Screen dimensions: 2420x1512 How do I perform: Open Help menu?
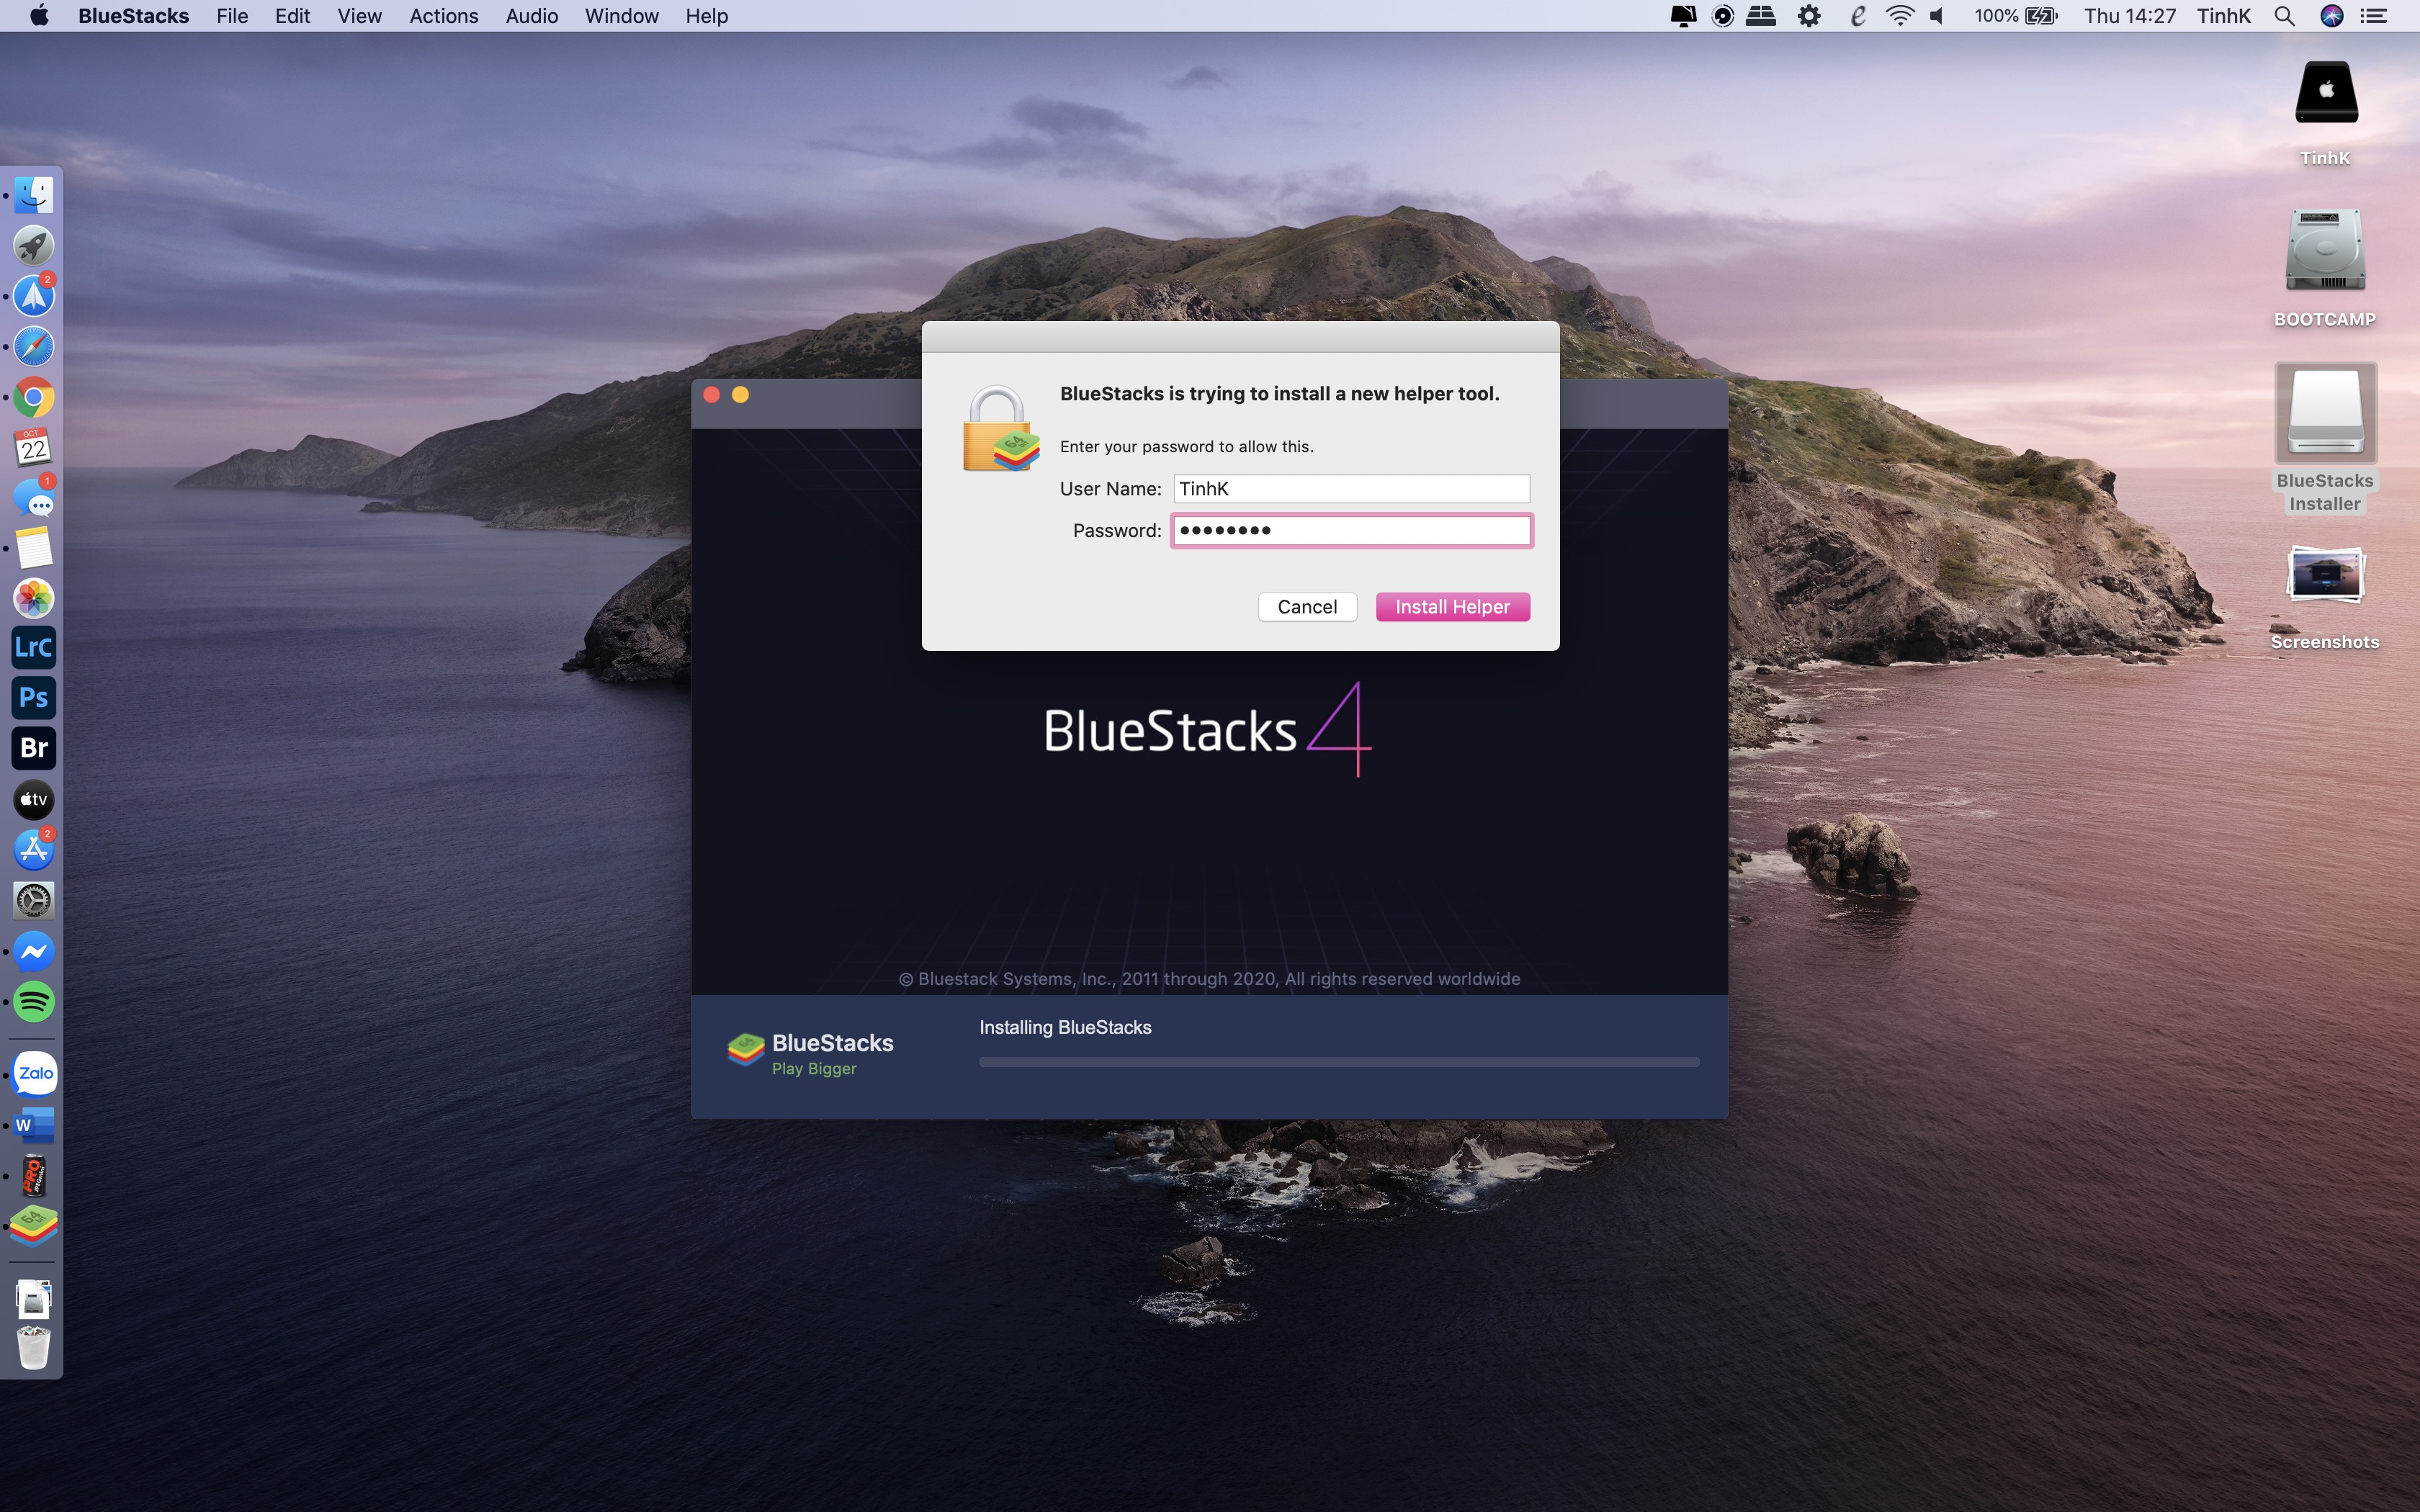point(707,16)
